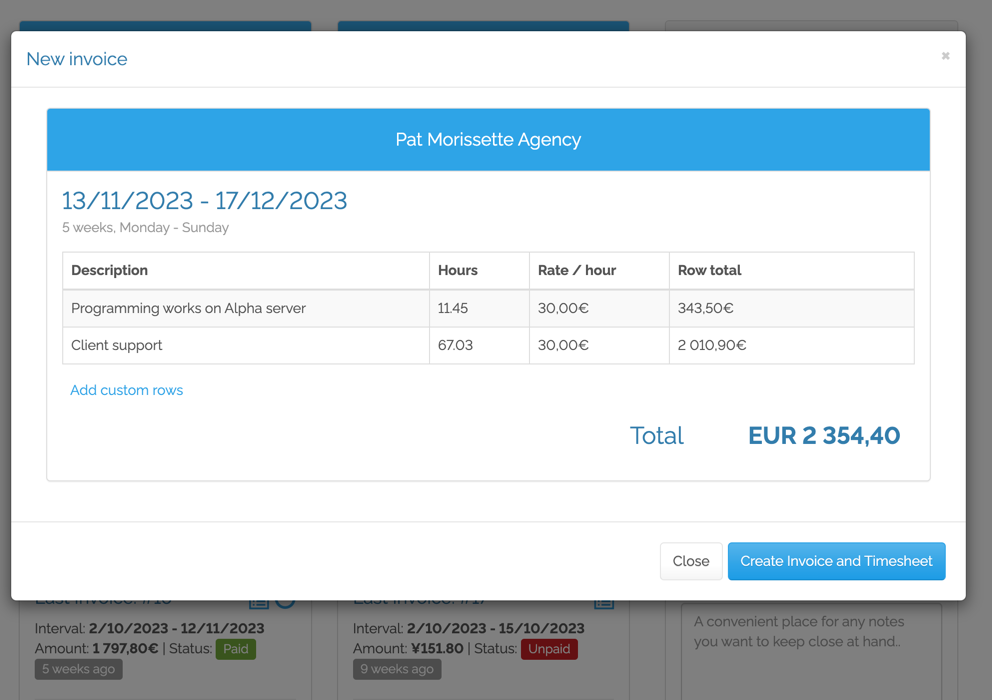Dismiss the New invoice dialog with the X icon
Image resolution: width=992 pixels, height=700 pixels.
(945, 56)
